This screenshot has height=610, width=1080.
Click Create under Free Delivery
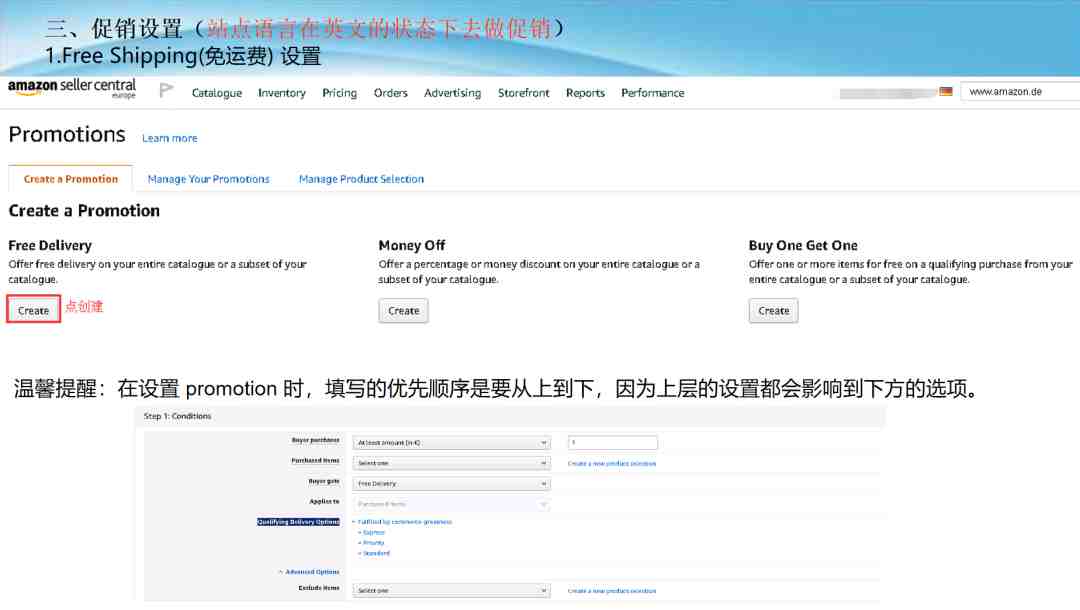[34, 311]
